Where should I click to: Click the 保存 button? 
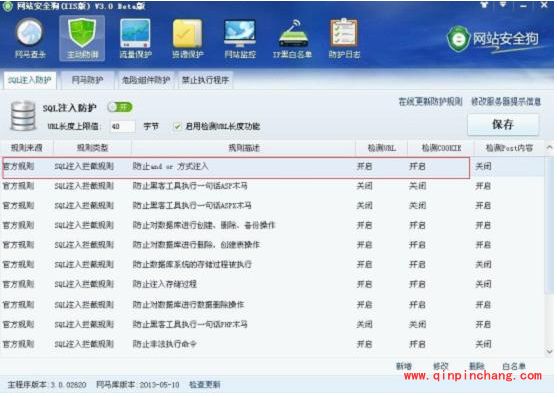tap(503, 124)
